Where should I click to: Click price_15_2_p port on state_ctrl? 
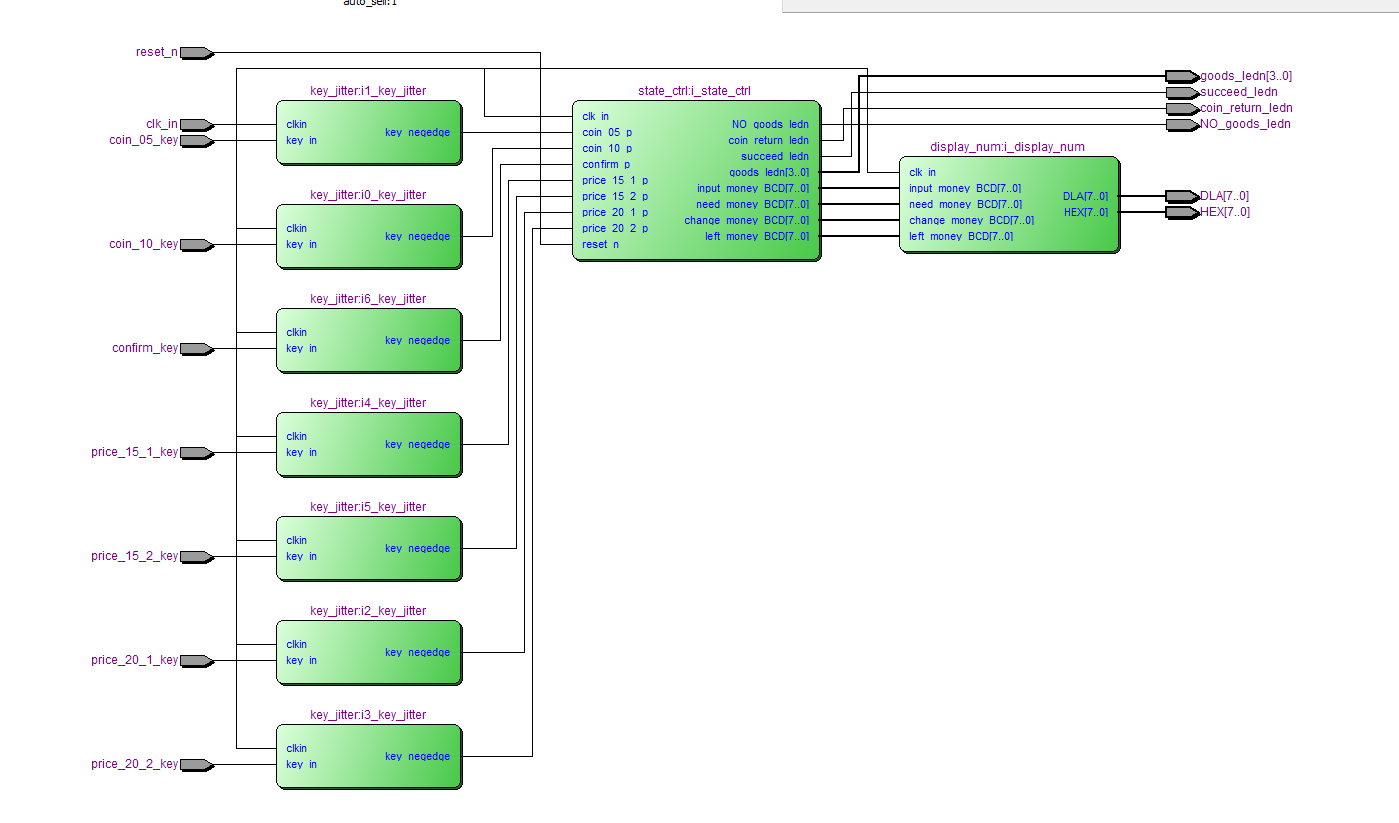pos(615,196)
